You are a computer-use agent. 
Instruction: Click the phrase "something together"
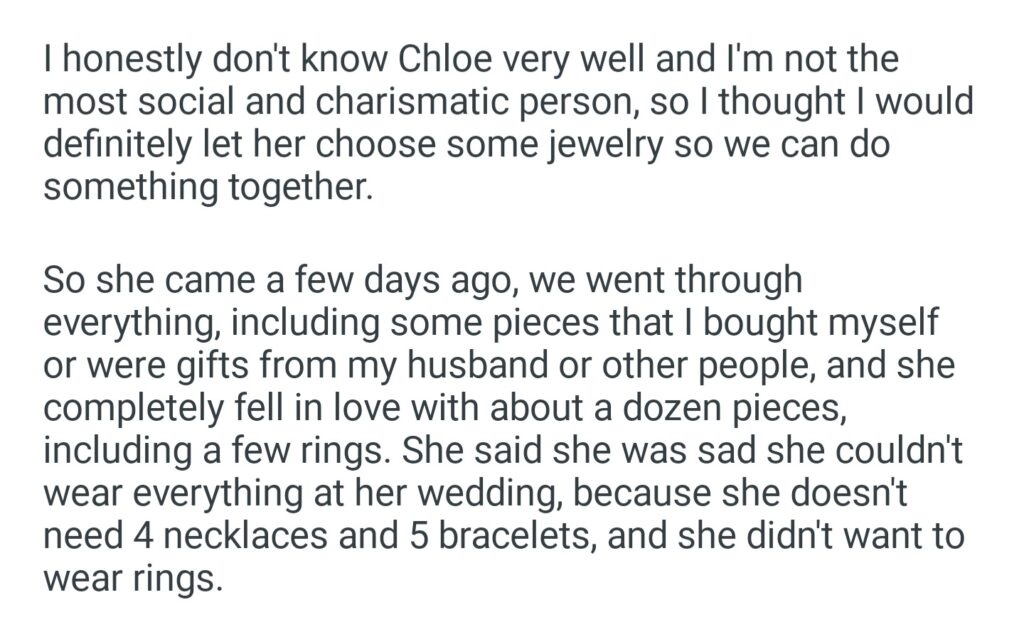point(207,187)
